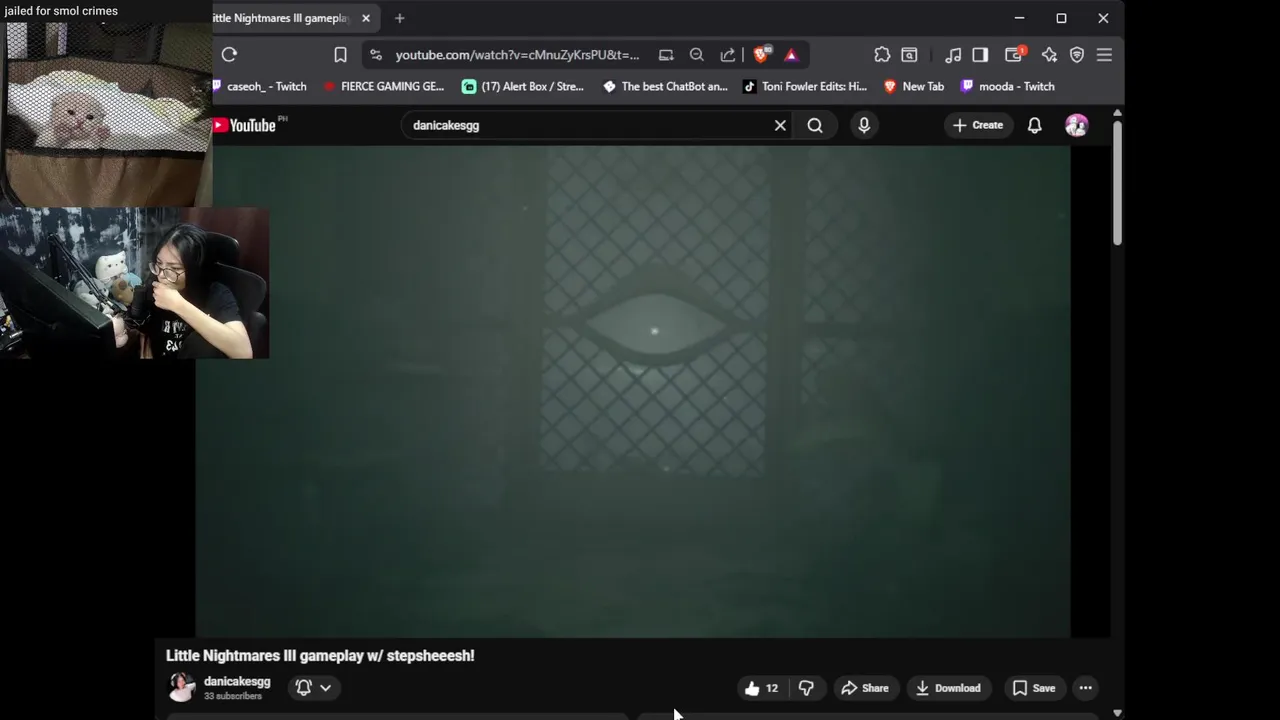Open the browser extensions puzzle icon
1280x720 pixels.
coord(882,55)
